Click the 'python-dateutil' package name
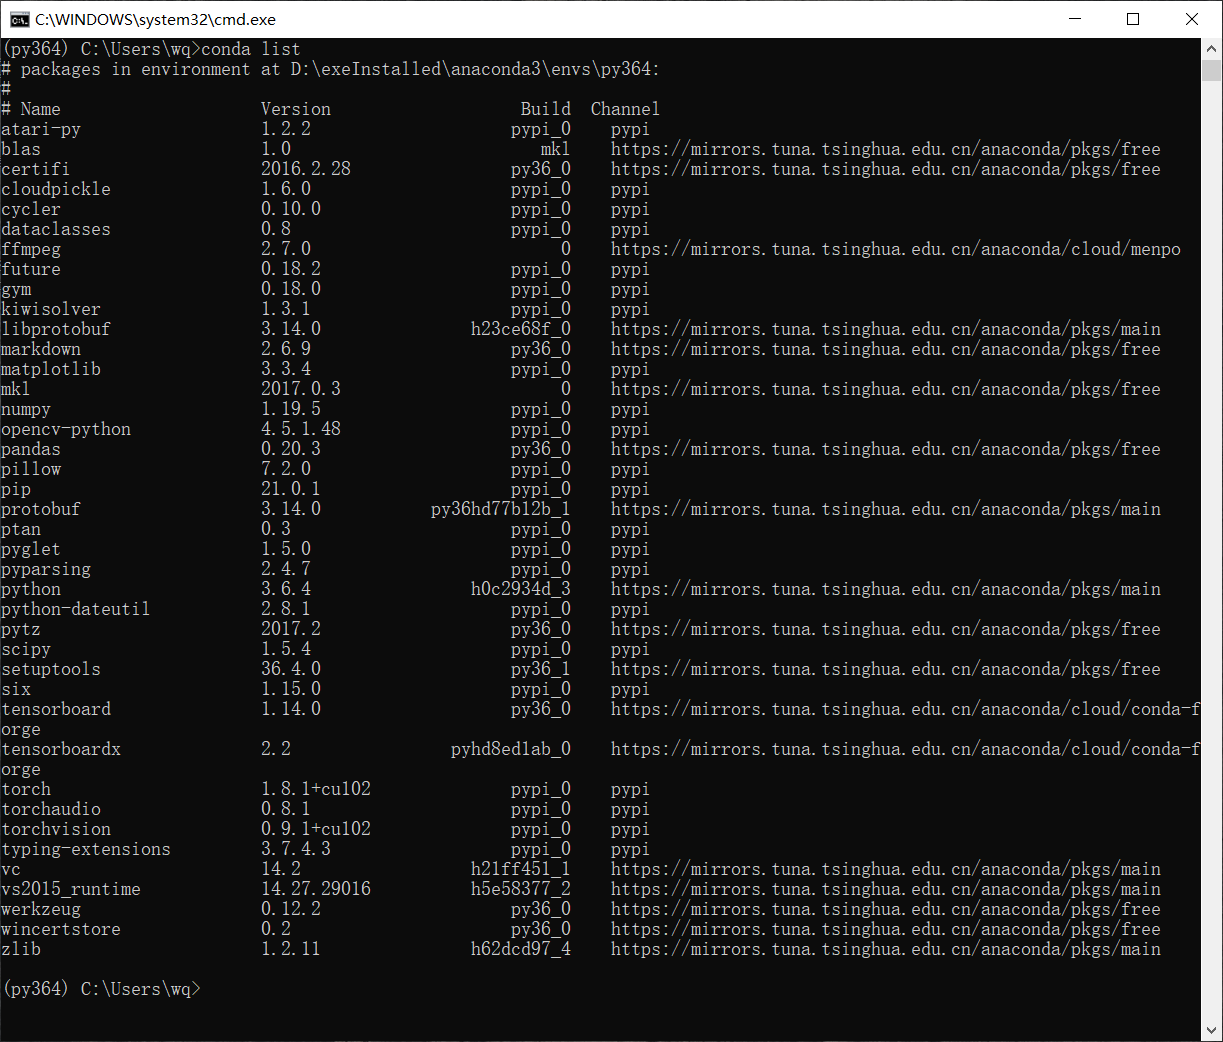Screen dimensions: 1223x1042 (76, 609)
